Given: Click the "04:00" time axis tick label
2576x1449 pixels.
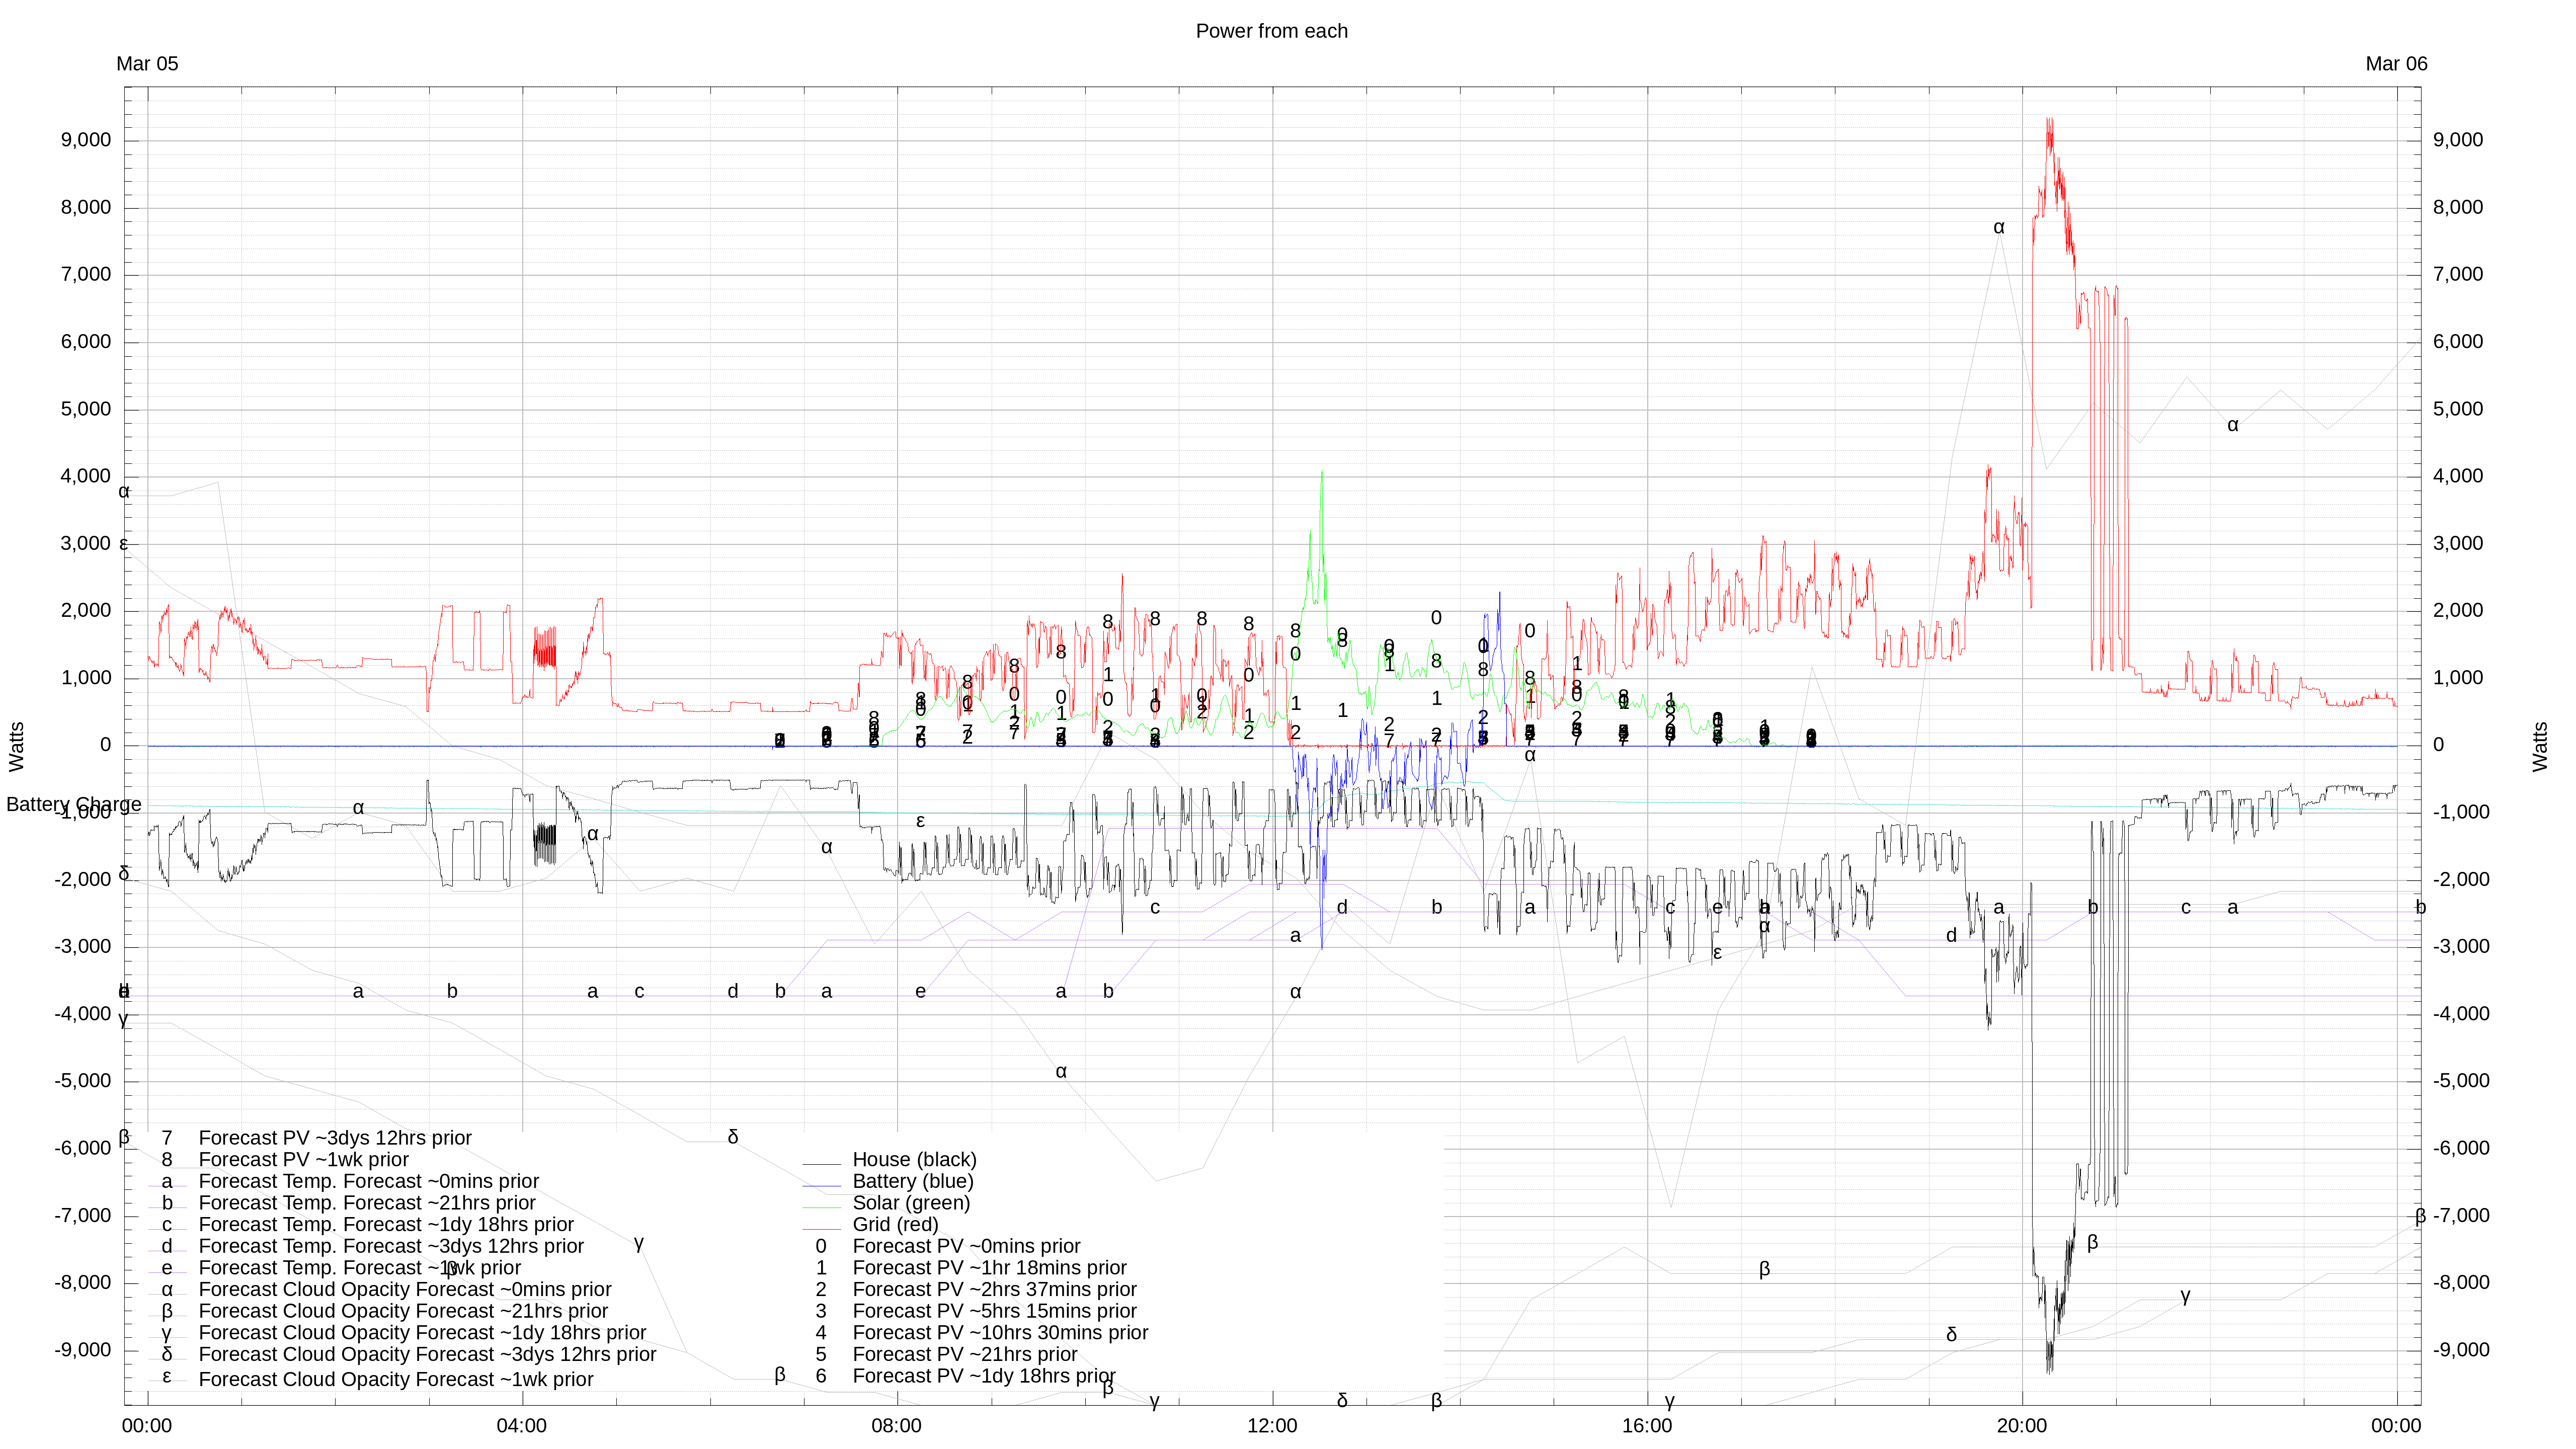Looking at the screenshot, I should [x=522, y=1426].
